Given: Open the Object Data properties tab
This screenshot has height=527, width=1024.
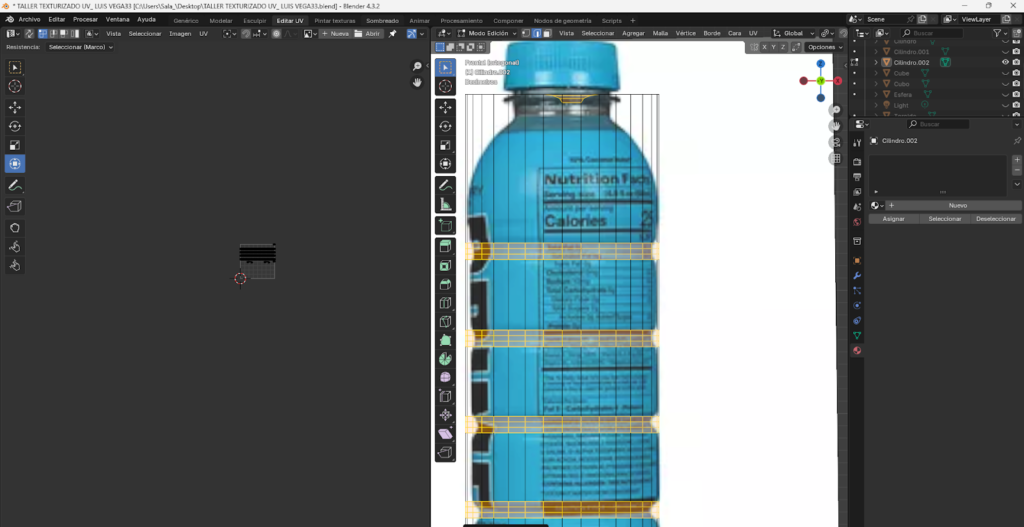Looking at the screenshot, I should (857, 336).
